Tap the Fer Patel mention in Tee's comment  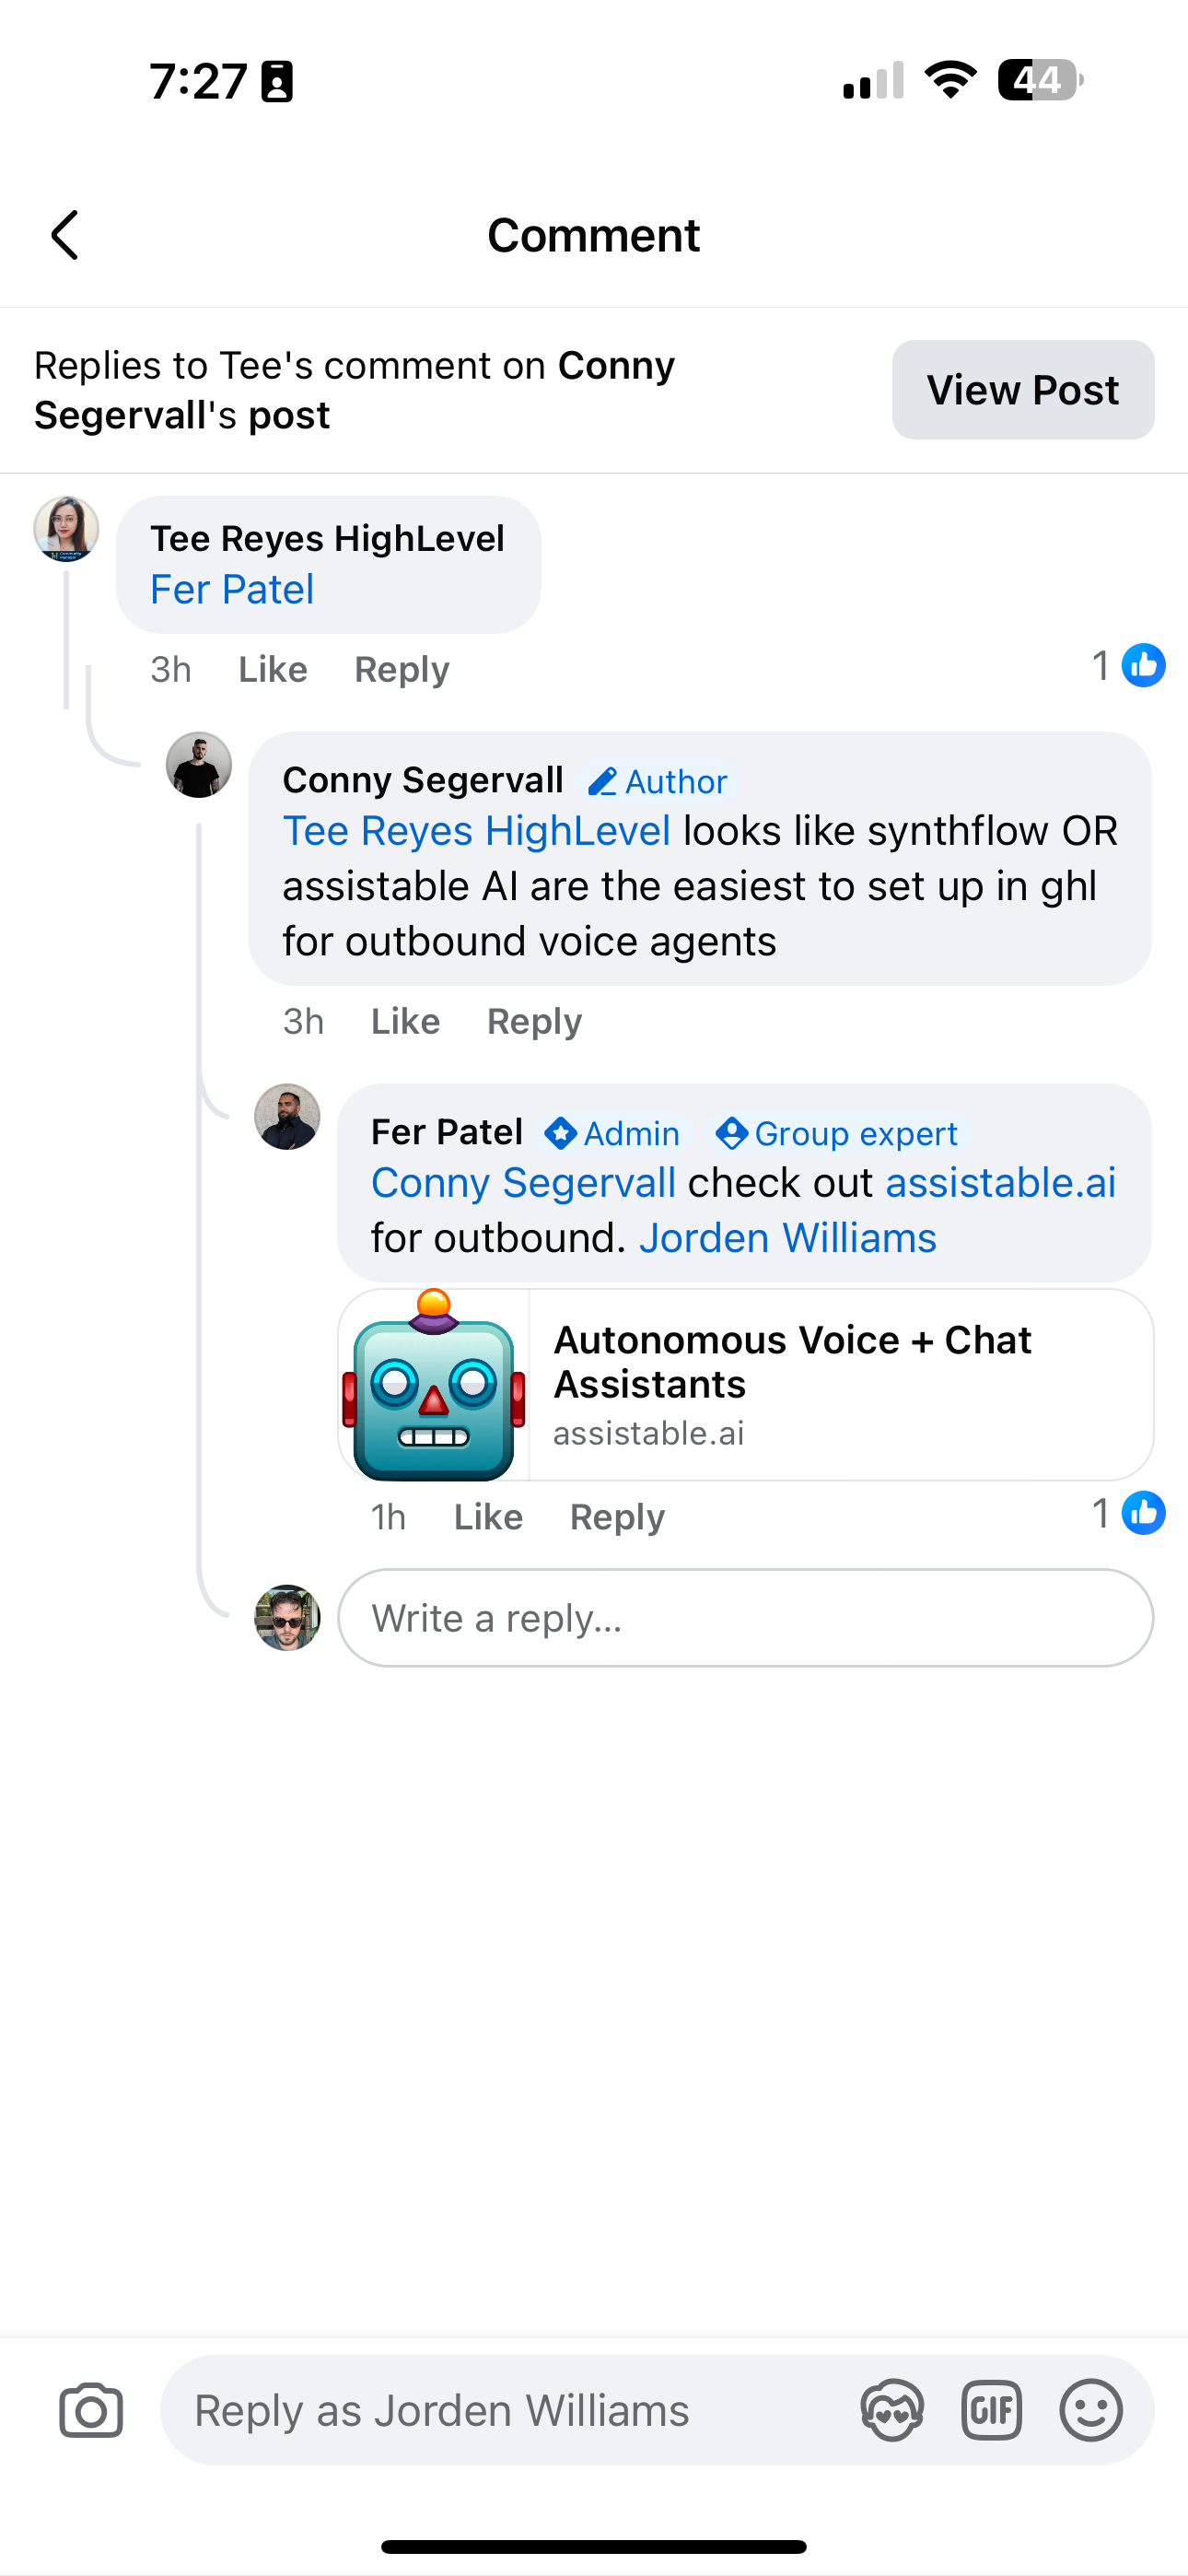click(x=231, y=589)
